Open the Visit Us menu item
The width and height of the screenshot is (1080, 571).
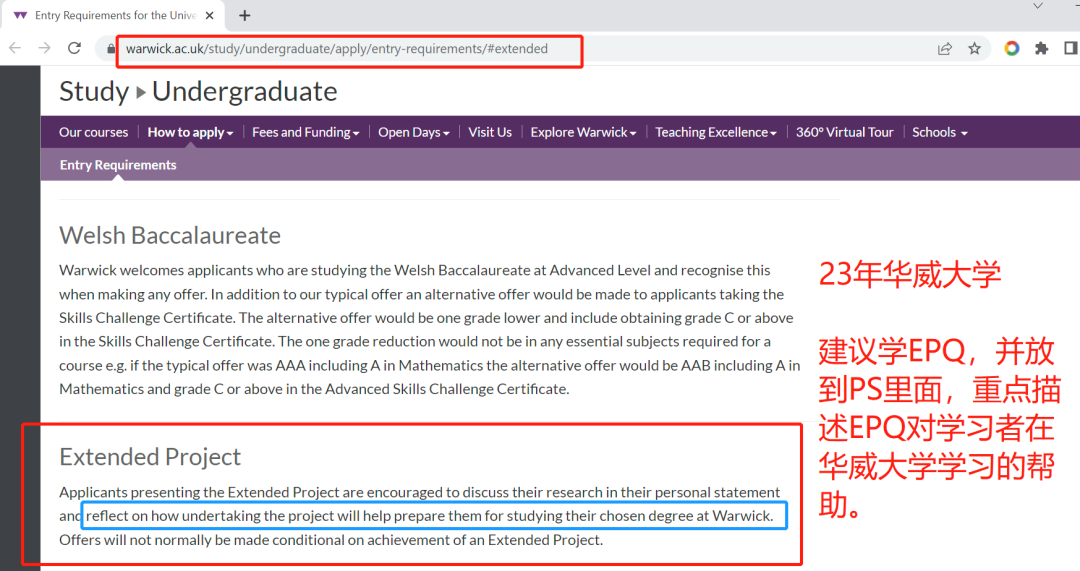(490, 132)
